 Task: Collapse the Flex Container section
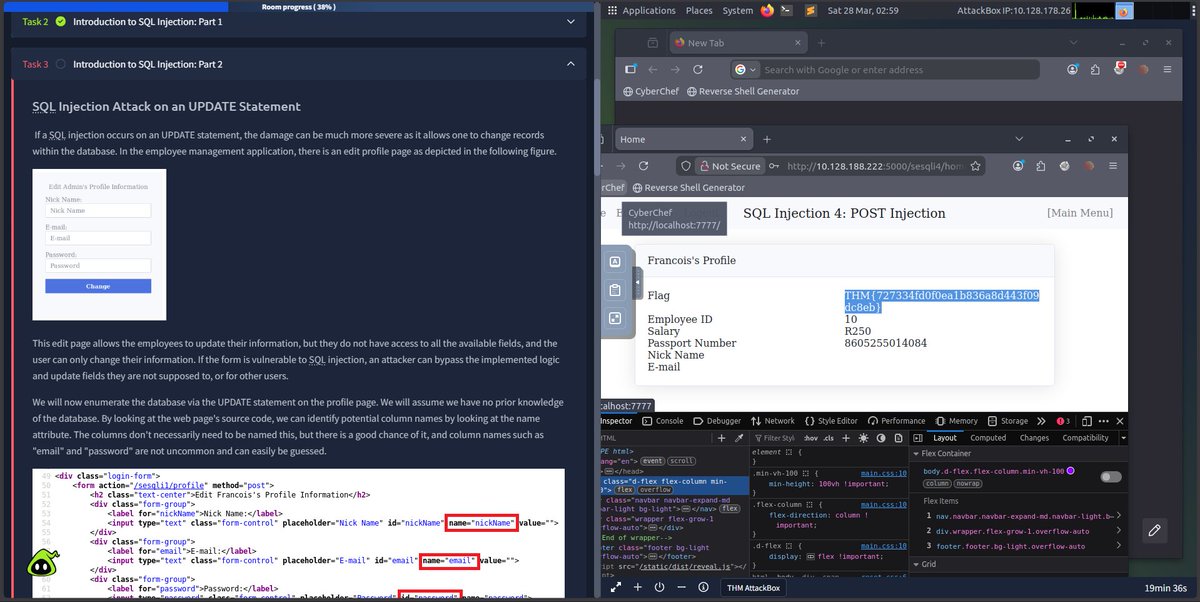916,454
